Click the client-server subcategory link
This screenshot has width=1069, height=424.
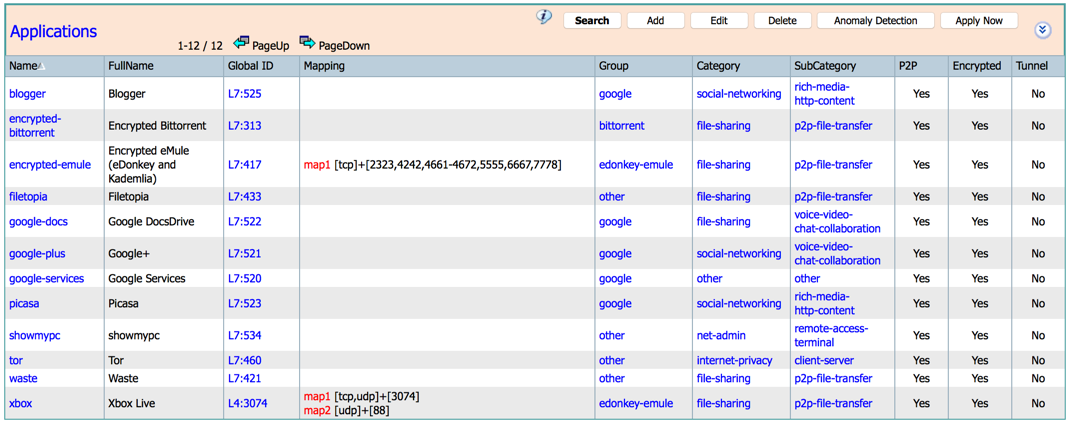coord(824,360)
